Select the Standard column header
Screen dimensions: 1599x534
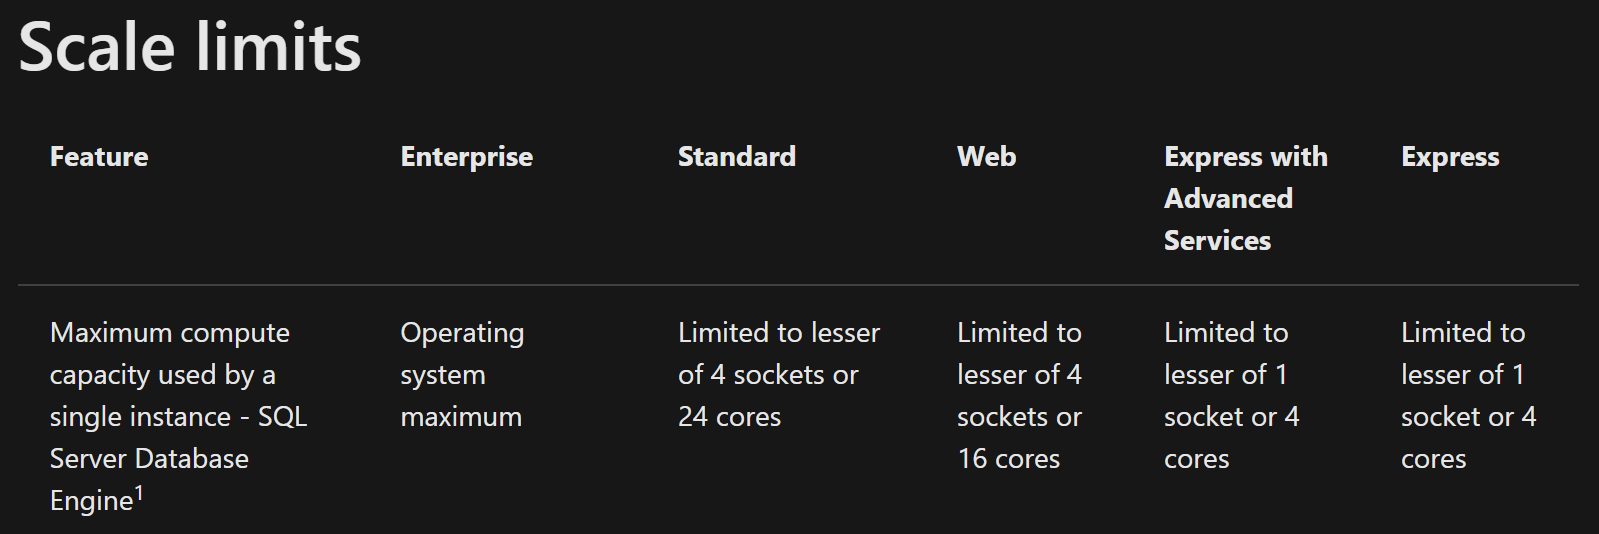(x=736, y=157)
